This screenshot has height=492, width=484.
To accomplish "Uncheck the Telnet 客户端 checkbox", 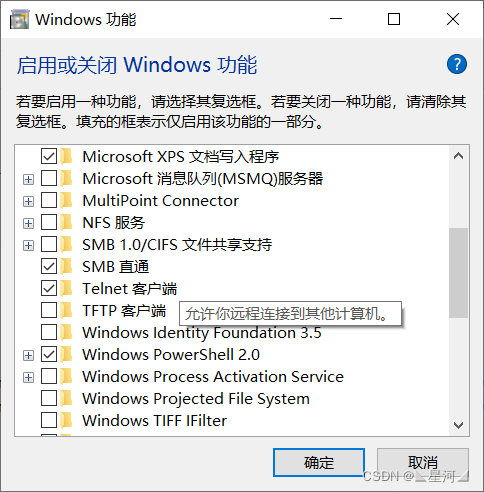I will coord(49,288).
